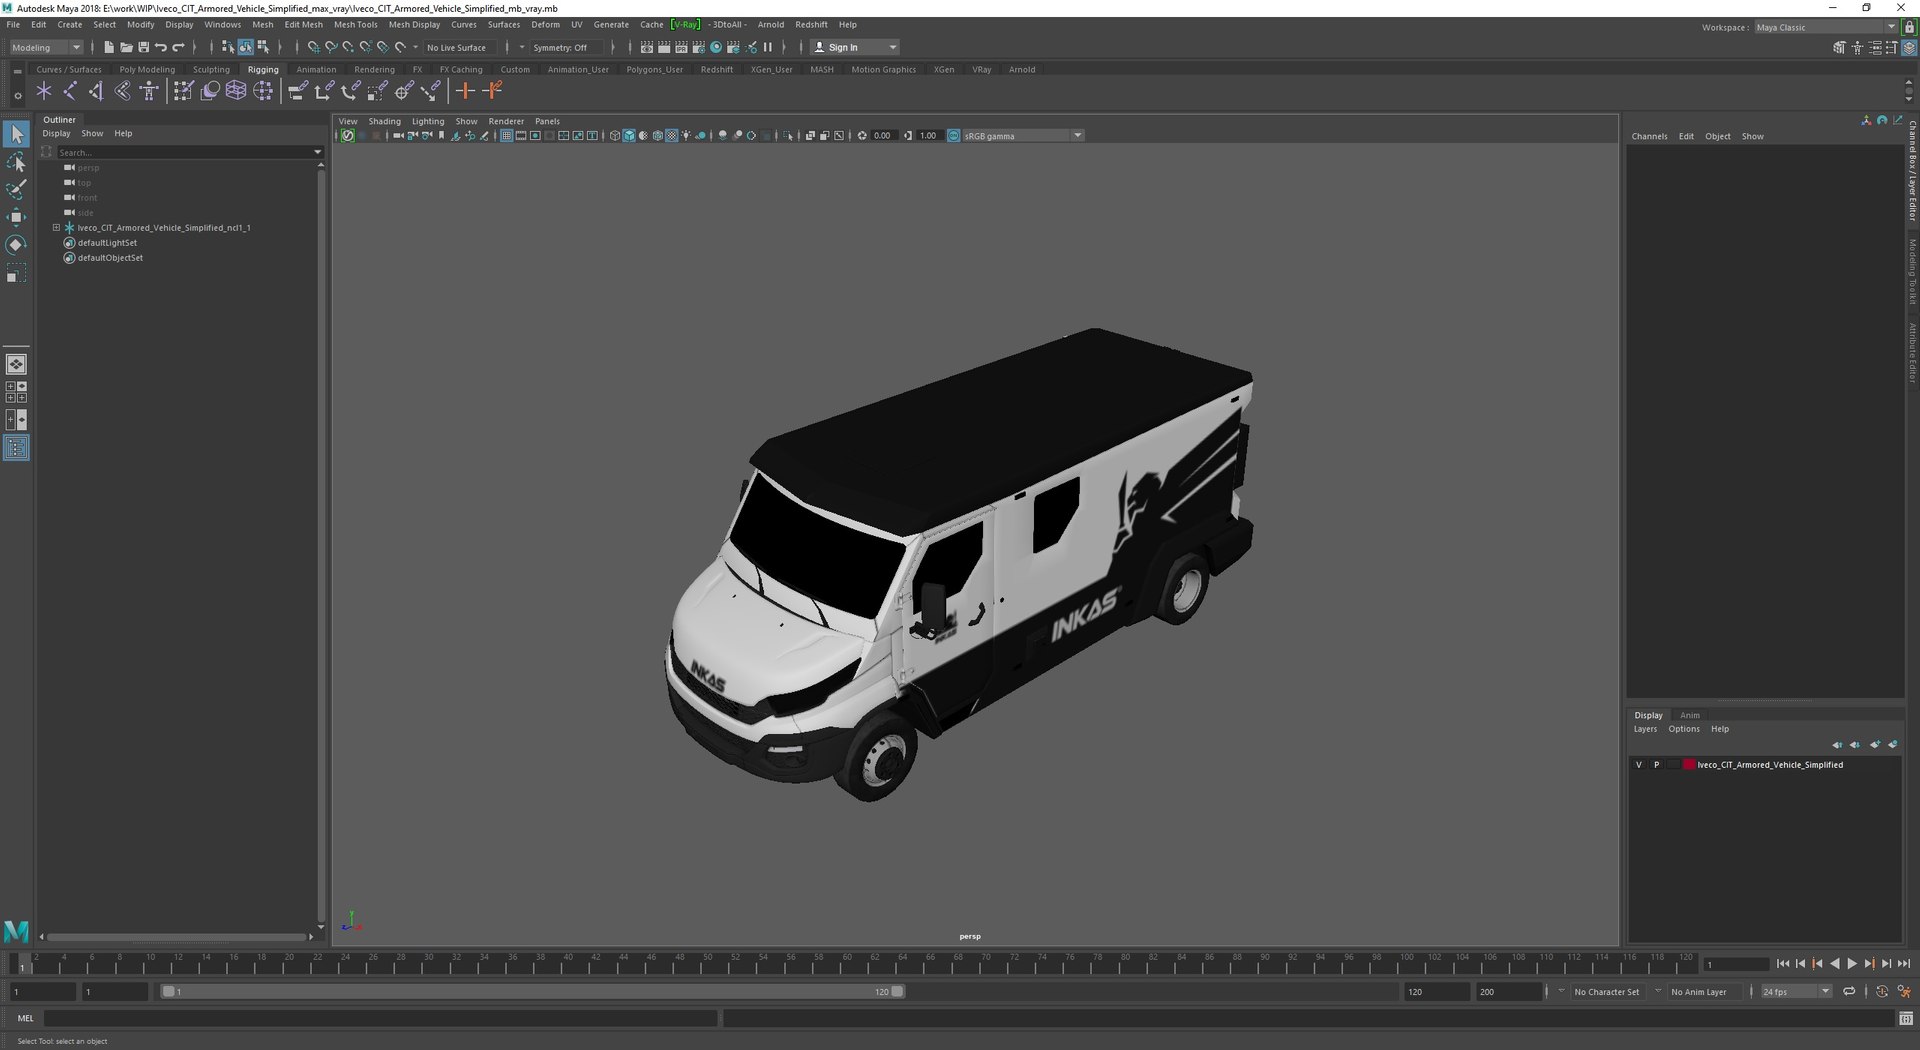The height and width of the screenshot is (1050, 1920).
Task: Click the red layer color swatch
Action: [1689, 765]
